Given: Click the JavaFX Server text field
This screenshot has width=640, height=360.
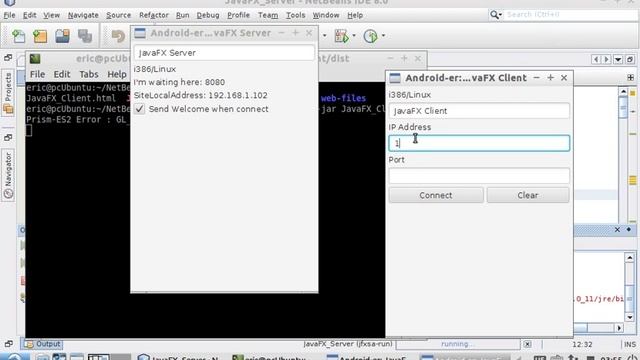Looking at the screenshot, I should [224, 53].
